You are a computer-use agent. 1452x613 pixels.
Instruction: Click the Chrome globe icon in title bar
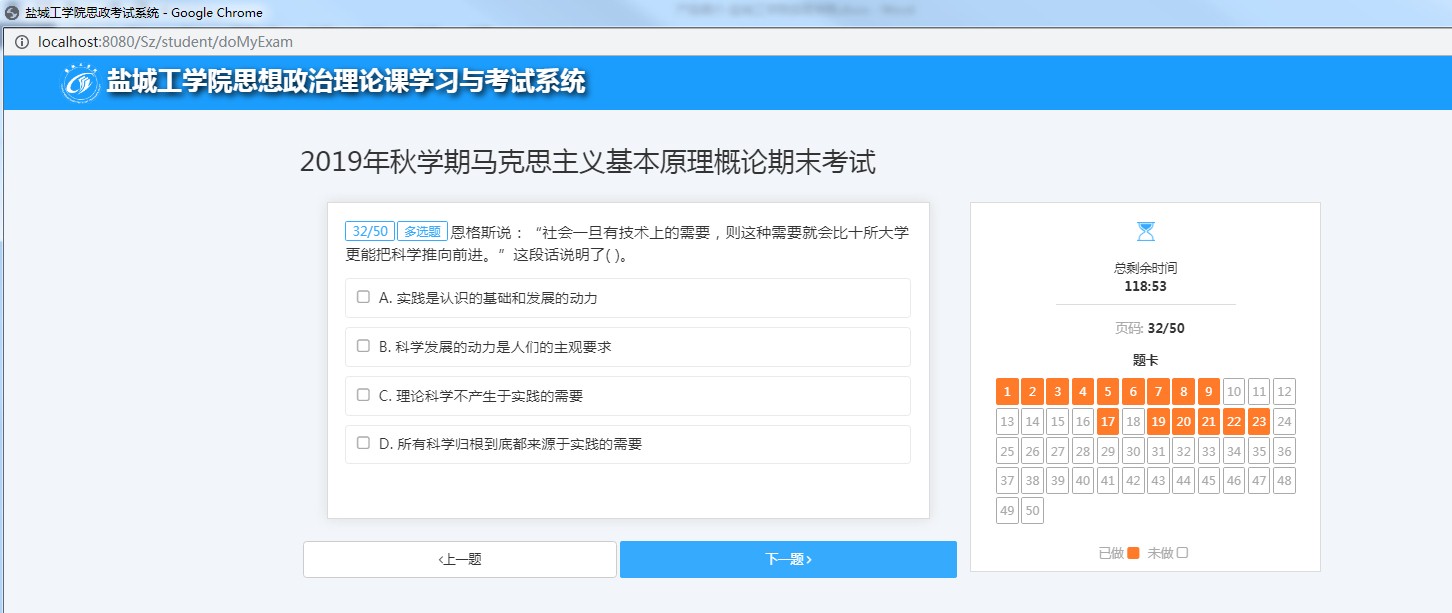coord(13,13)
